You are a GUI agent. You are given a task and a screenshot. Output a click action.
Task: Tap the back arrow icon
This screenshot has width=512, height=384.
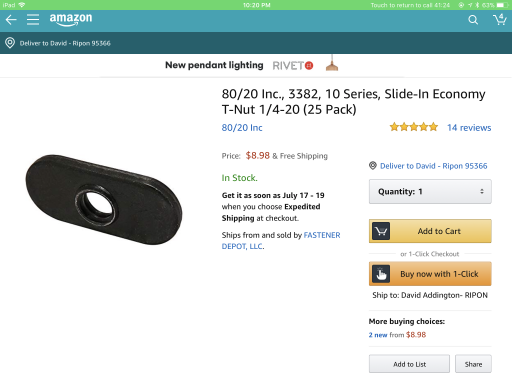point(11,20)
